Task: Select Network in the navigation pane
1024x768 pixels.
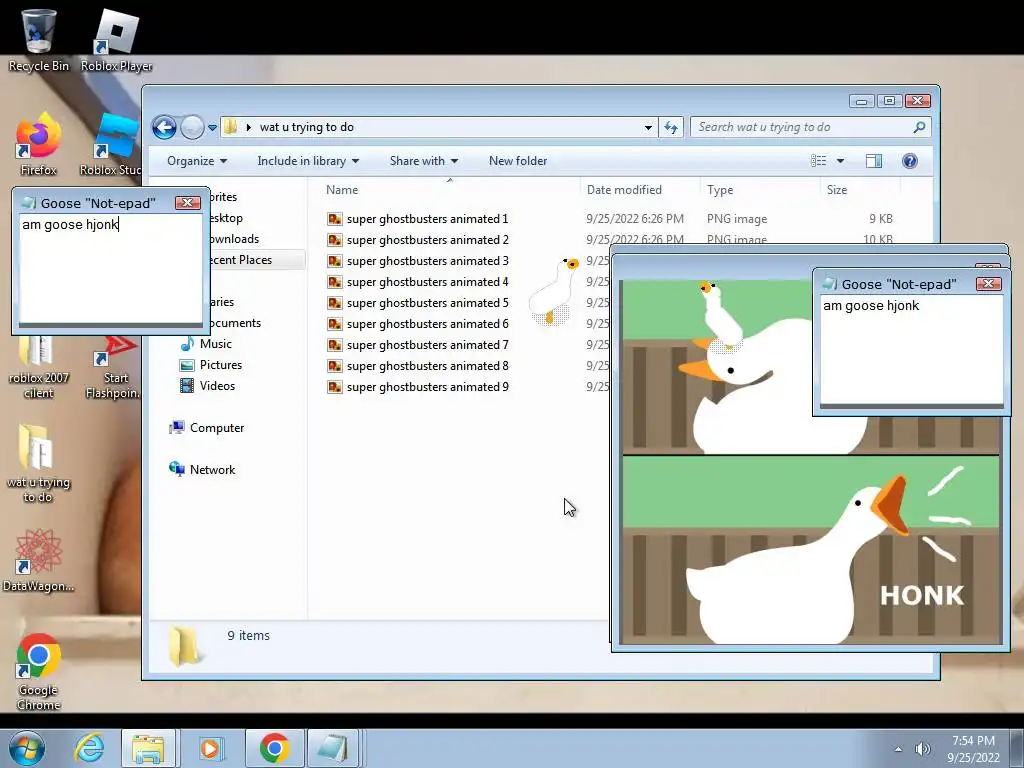Action: pos(202,470)
